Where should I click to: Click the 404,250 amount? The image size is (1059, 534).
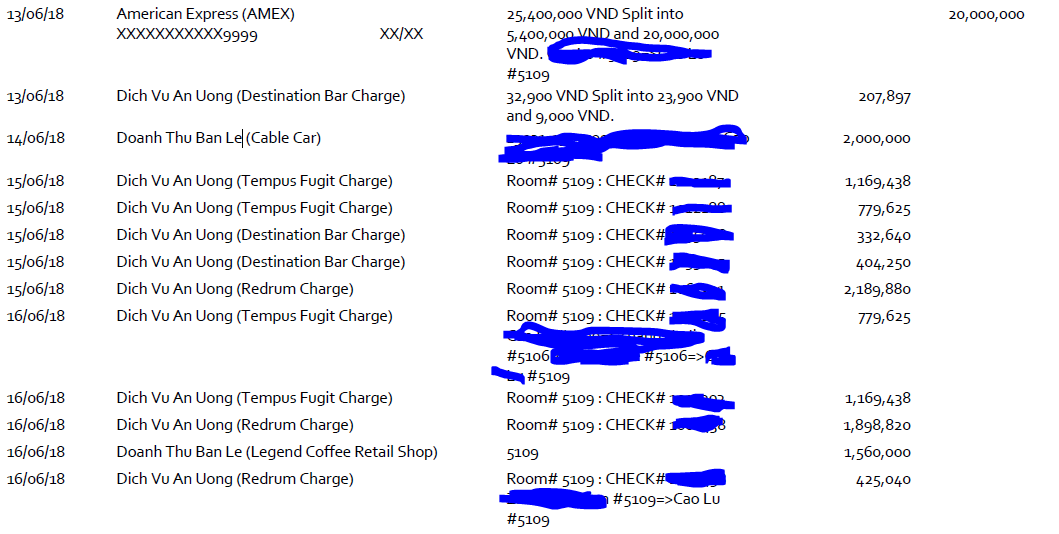pyautogui.click(x=885, y=263)
